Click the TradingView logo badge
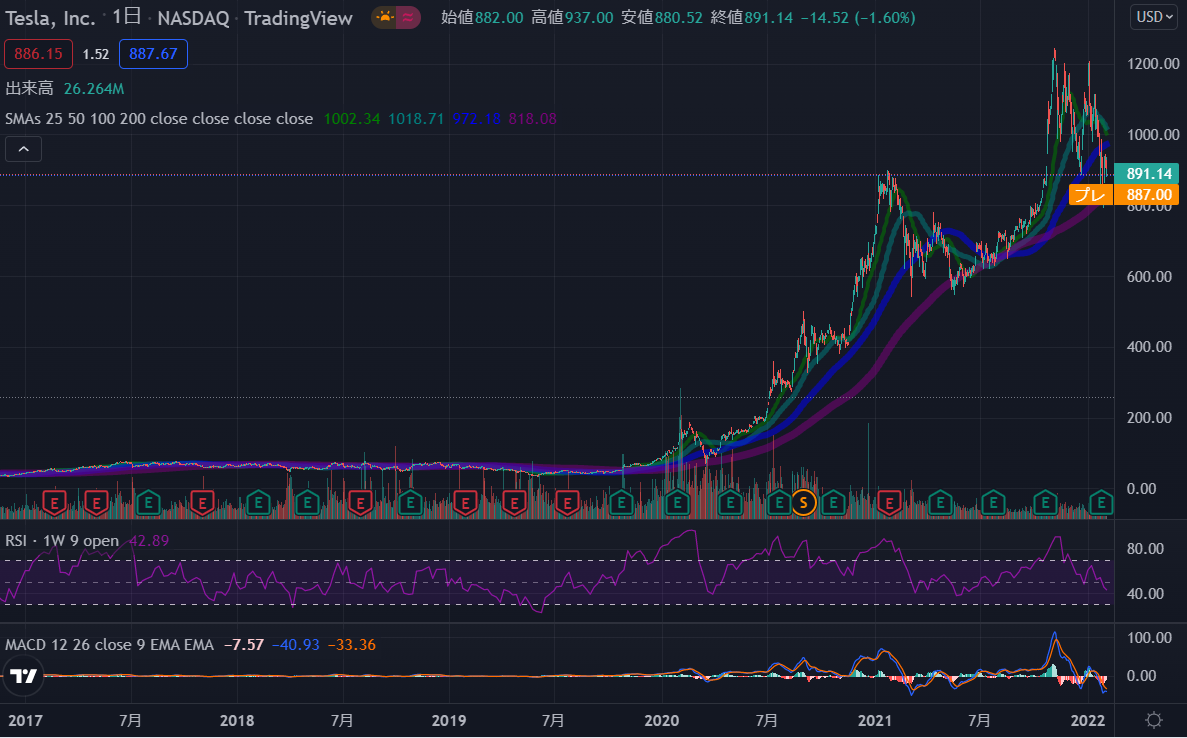This screenshot has height=738, width=1187. pos(23,676)
